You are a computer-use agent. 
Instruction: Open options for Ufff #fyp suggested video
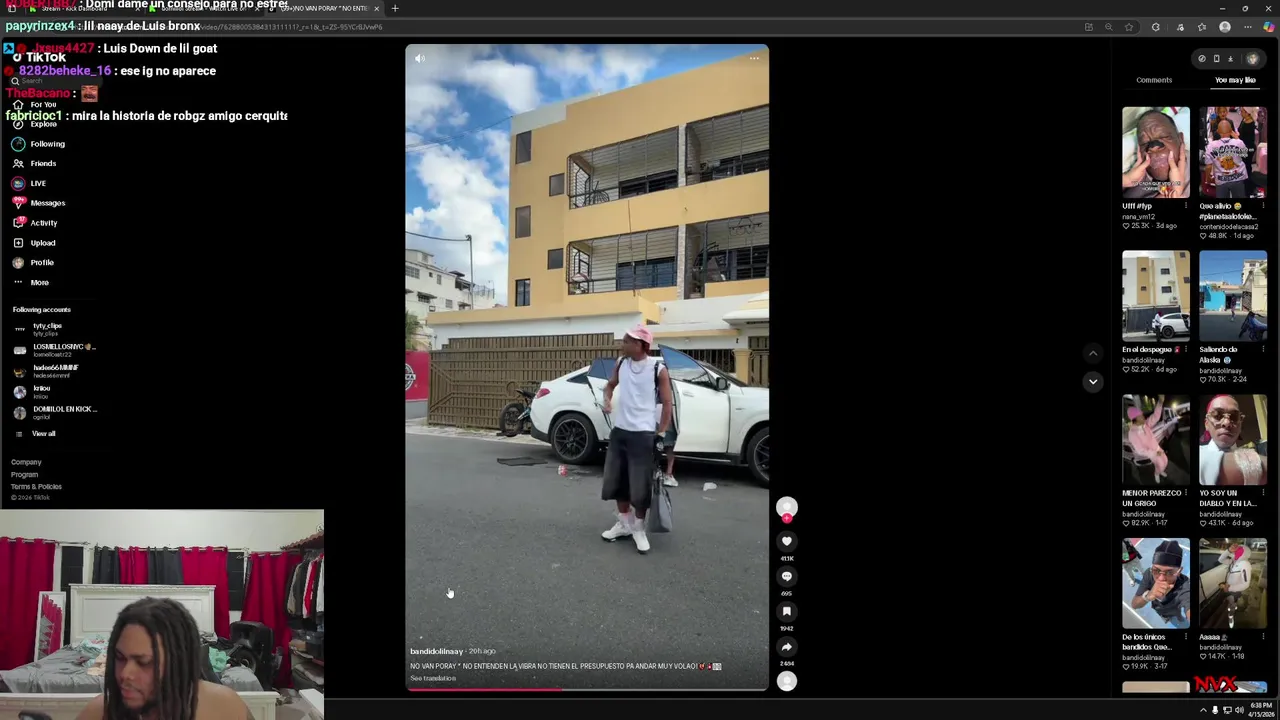coord(1186,206)
